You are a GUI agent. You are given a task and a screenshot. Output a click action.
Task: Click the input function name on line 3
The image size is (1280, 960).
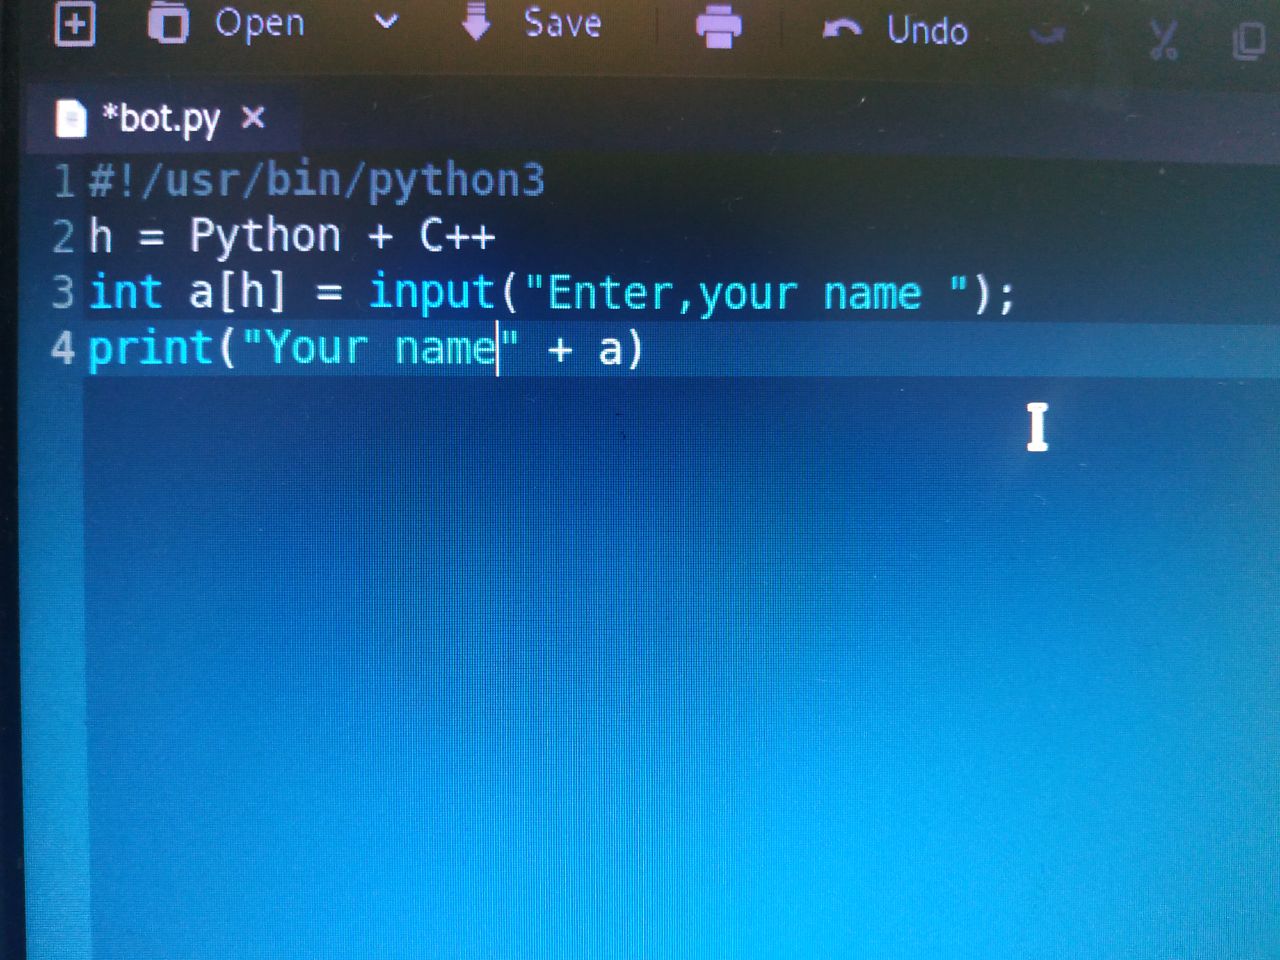(432, 293)
